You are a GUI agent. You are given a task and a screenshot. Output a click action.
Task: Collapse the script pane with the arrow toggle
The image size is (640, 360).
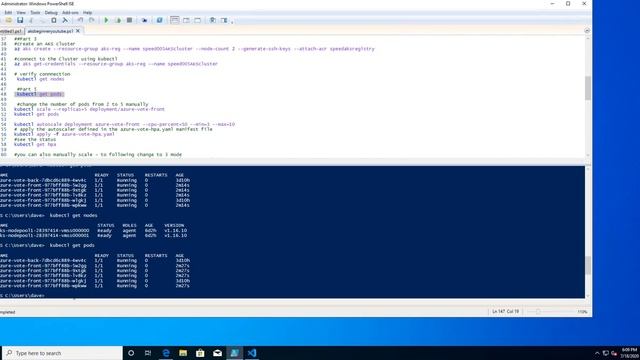coord(587,31)
